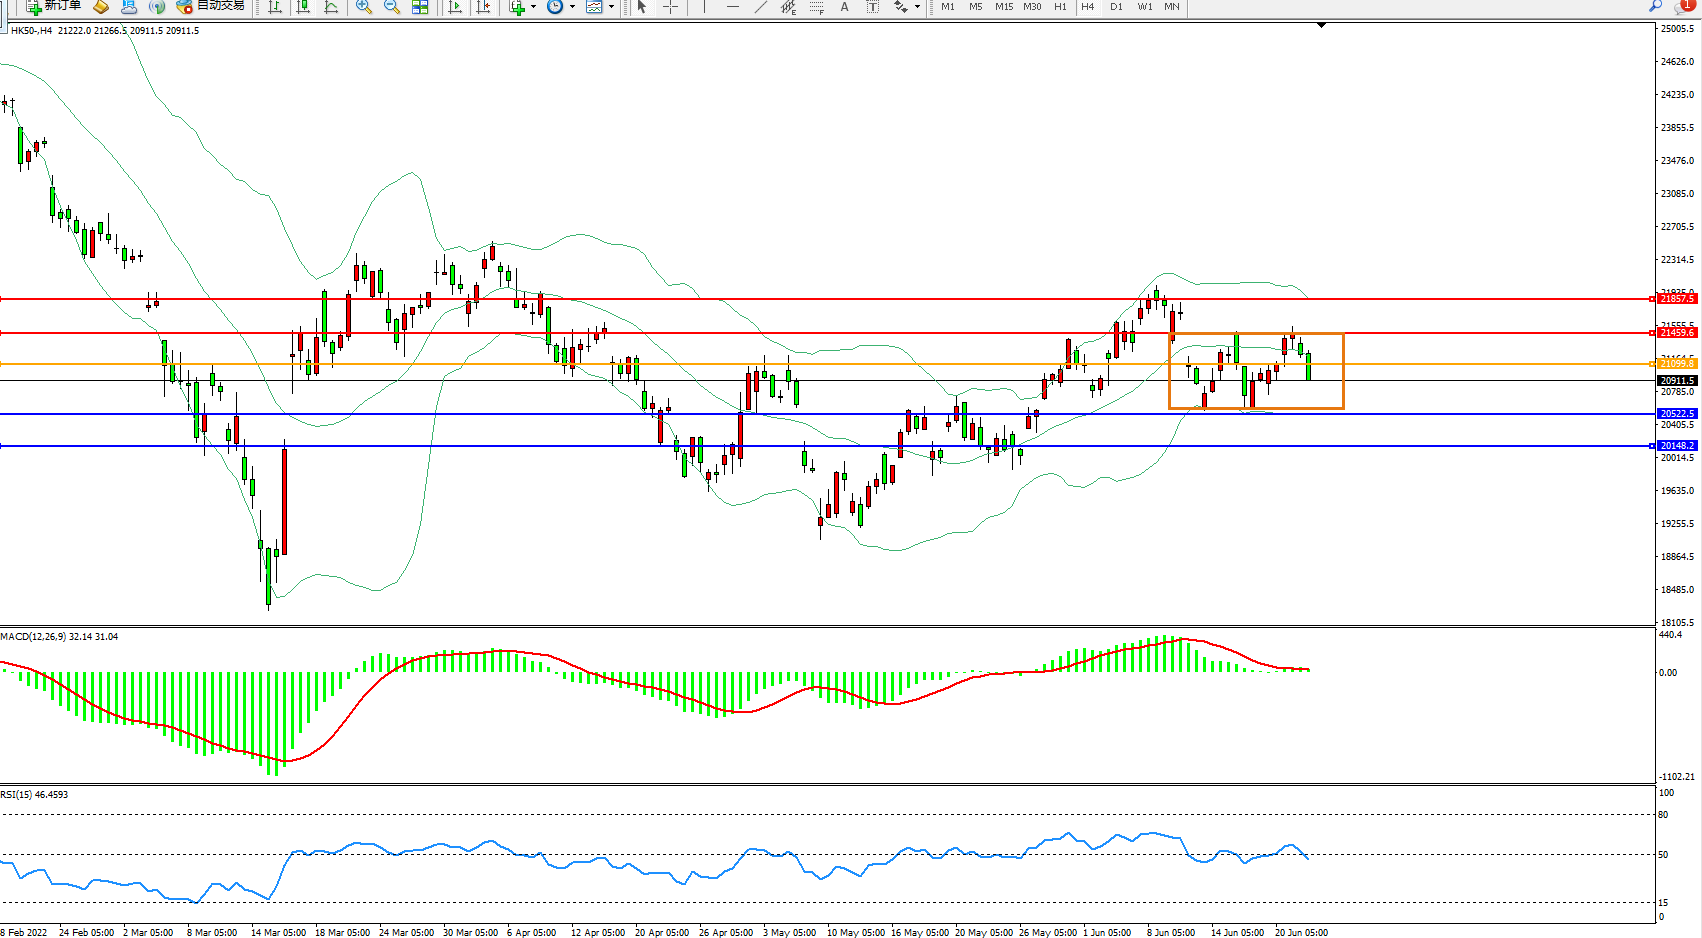Open the search magnifier icon

[x=1655, y=6]
